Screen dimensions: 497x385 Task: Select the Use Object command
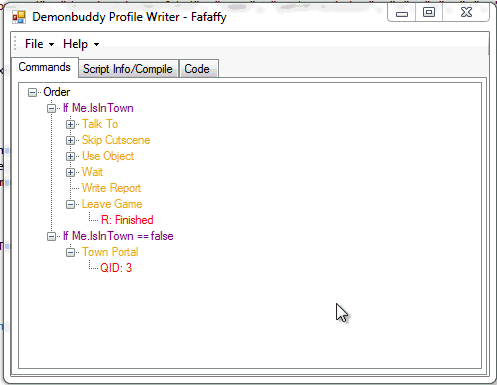click(108, 156)
